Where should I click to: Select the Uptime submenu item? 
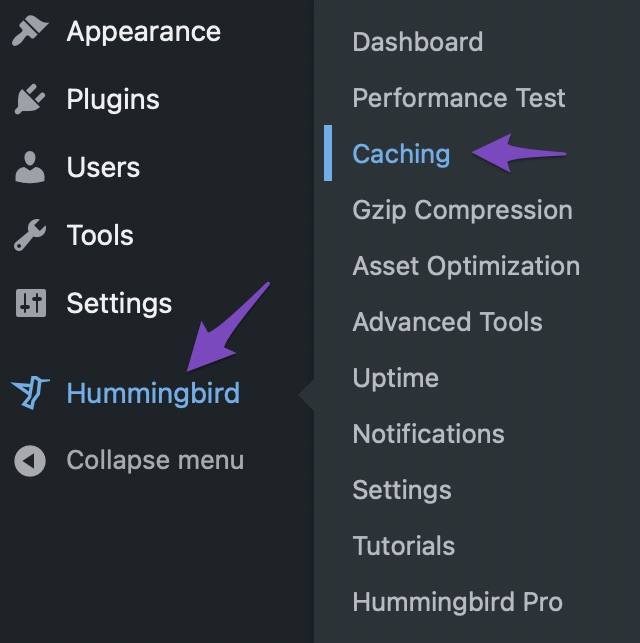(396, 378)
